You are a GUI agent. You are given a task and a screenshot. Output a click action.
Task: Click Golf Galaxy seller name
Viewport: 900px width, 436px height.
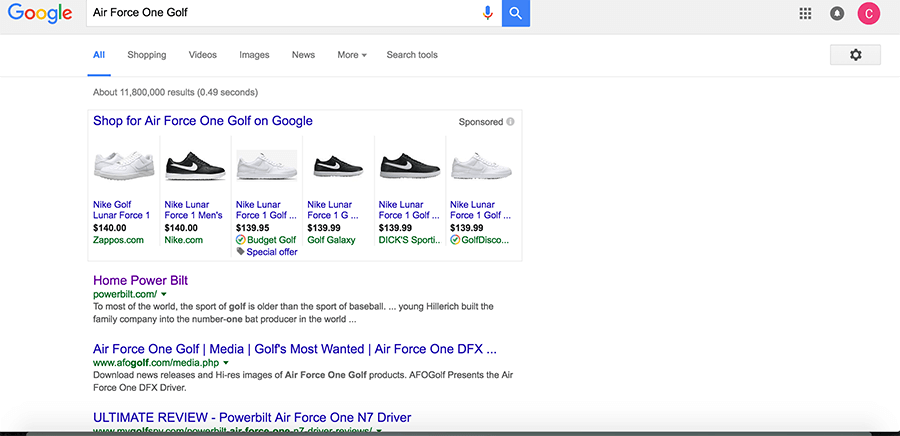click(x=331, y=240)
